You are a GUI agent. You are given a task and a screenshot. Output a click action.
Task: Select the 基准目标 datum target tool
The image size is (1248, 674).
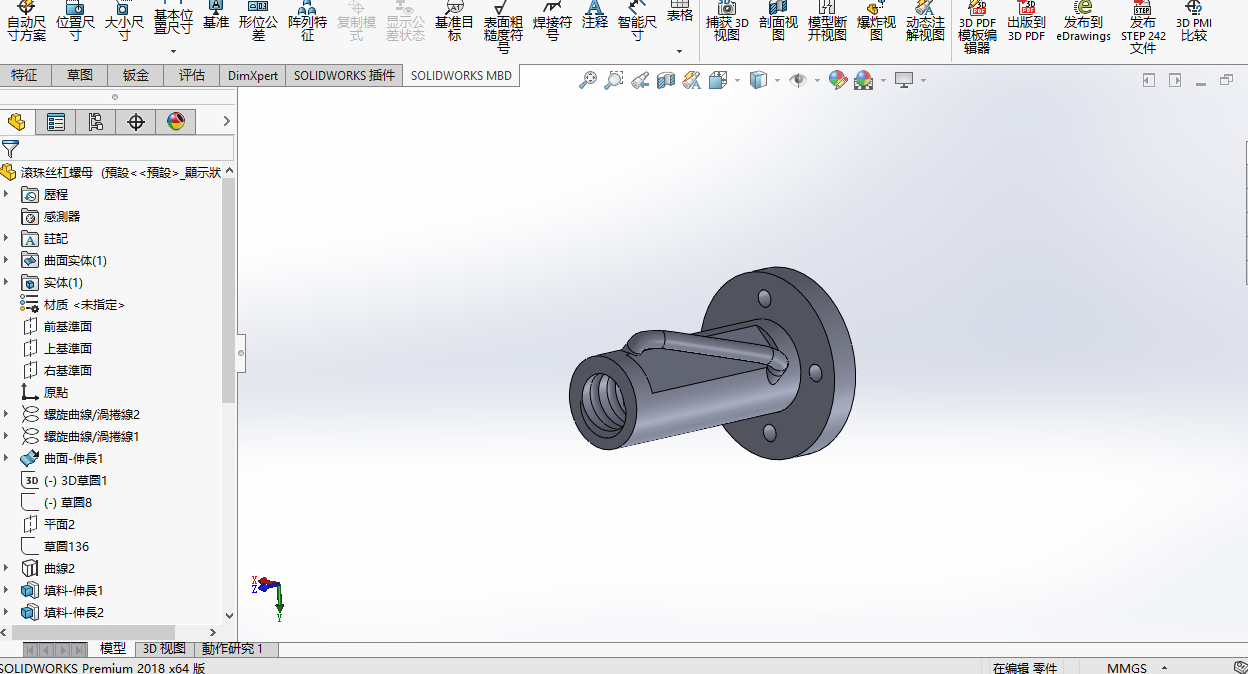click(454, 21)
